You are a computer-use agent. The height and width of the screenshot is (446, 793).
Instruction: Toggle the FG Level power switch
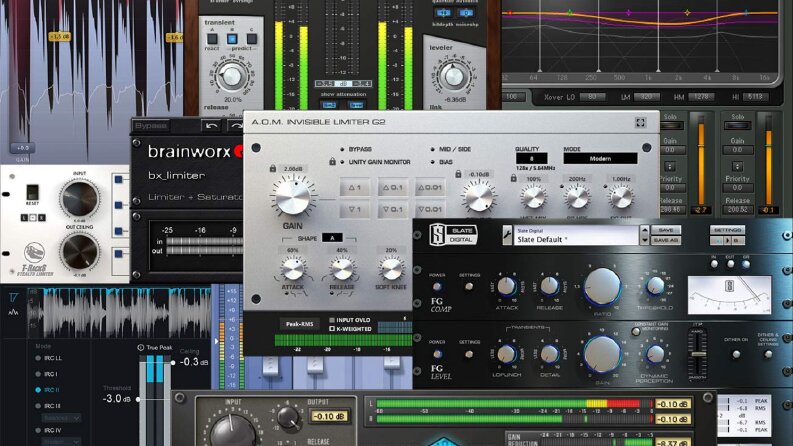click(x=437, y=354)
